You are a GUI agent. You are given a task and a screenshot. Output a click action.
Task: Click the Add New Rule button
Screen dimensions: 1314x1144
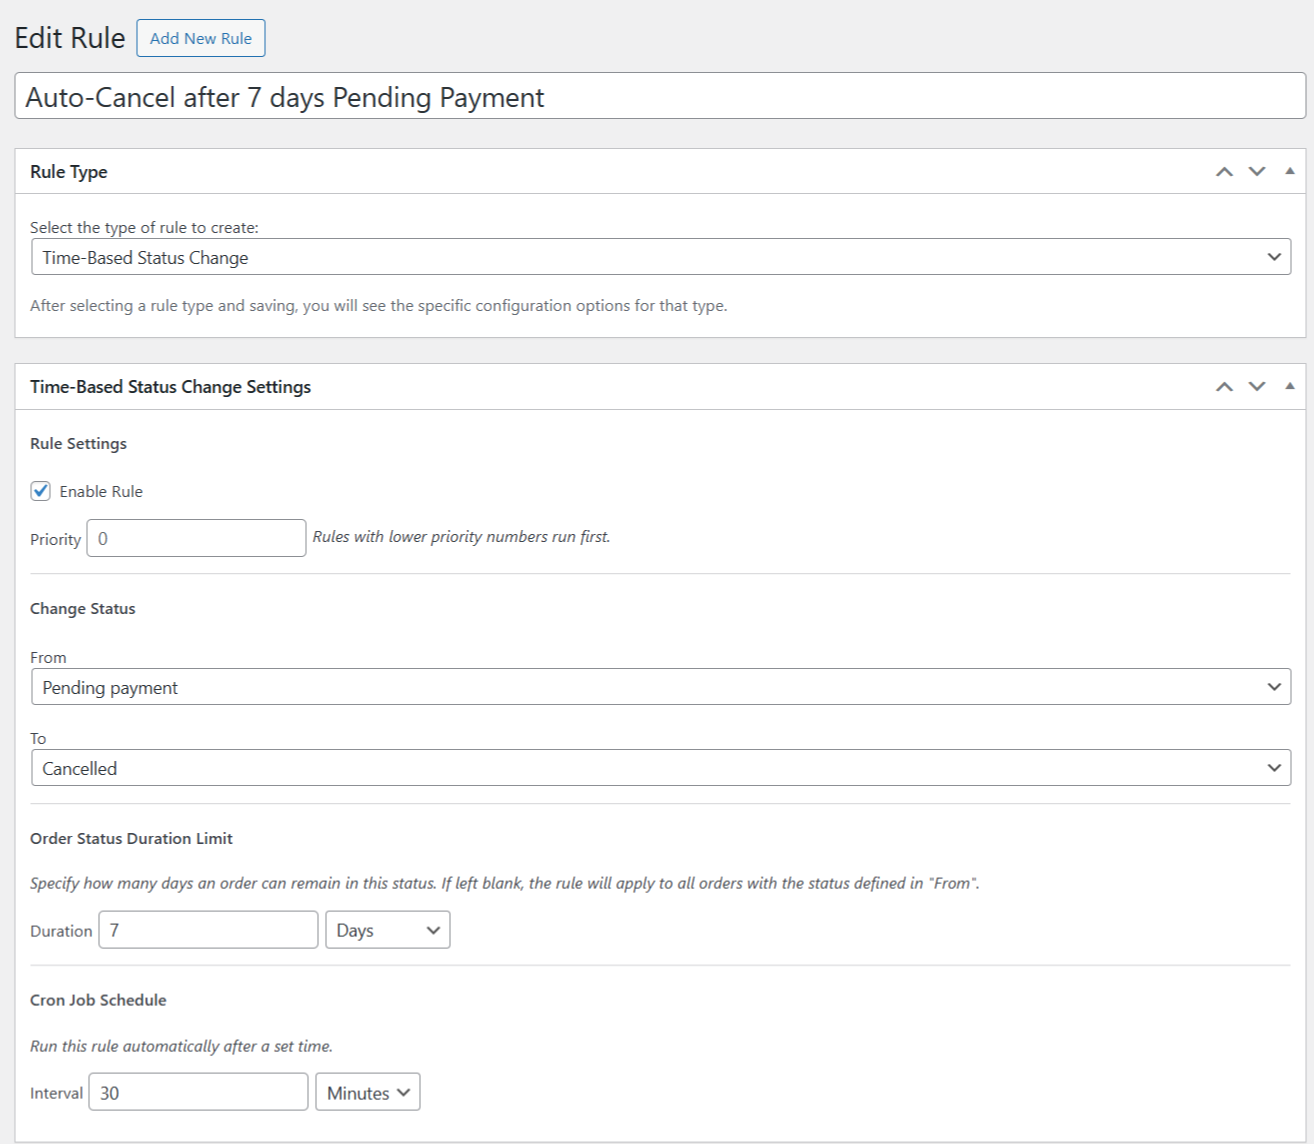[200, 38]
